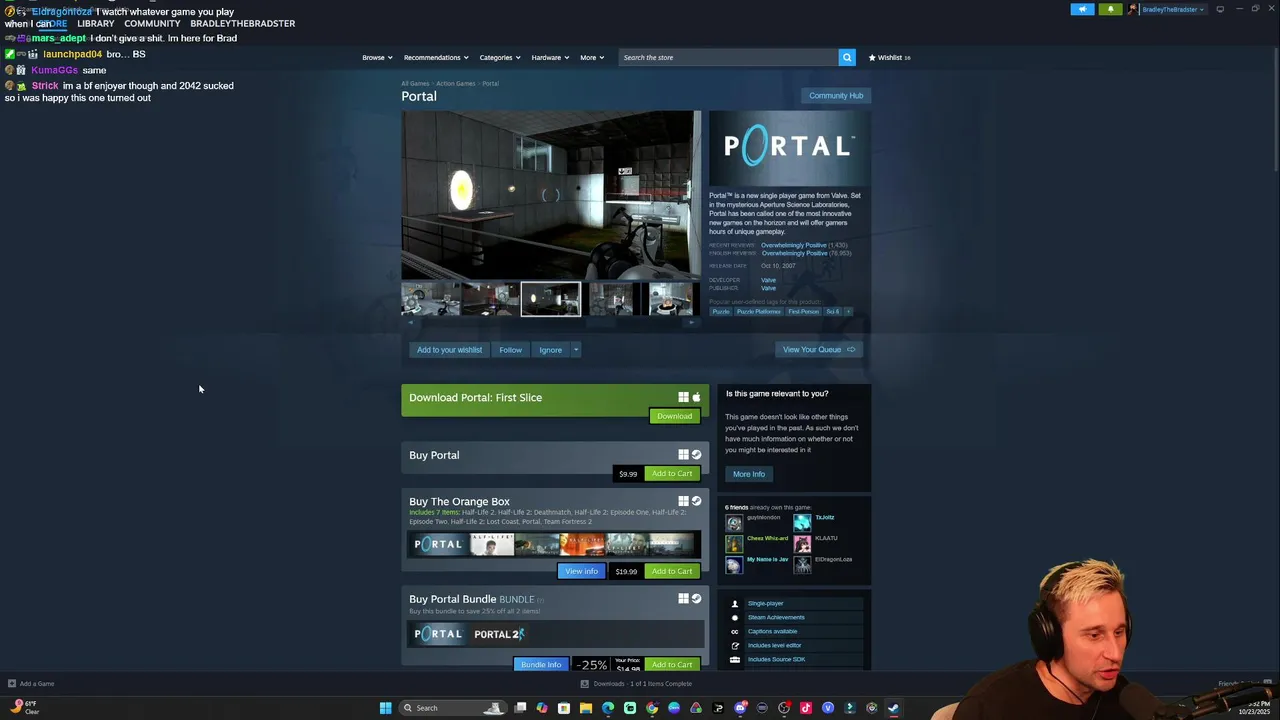Click Steam Deck icon in Buy Portal row
The height and width of the screenshot is (720, 1280).
click(x=697, y=455)
